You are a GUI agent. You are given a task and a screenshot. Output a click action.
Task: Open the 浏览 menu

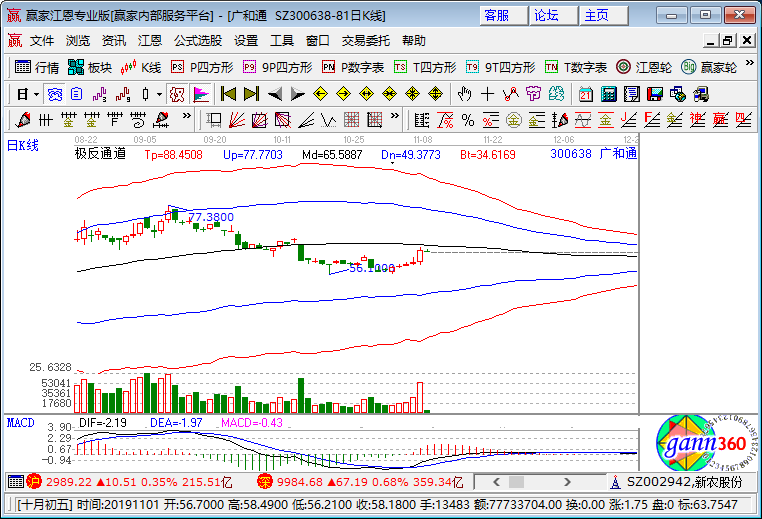coord(78,41)
